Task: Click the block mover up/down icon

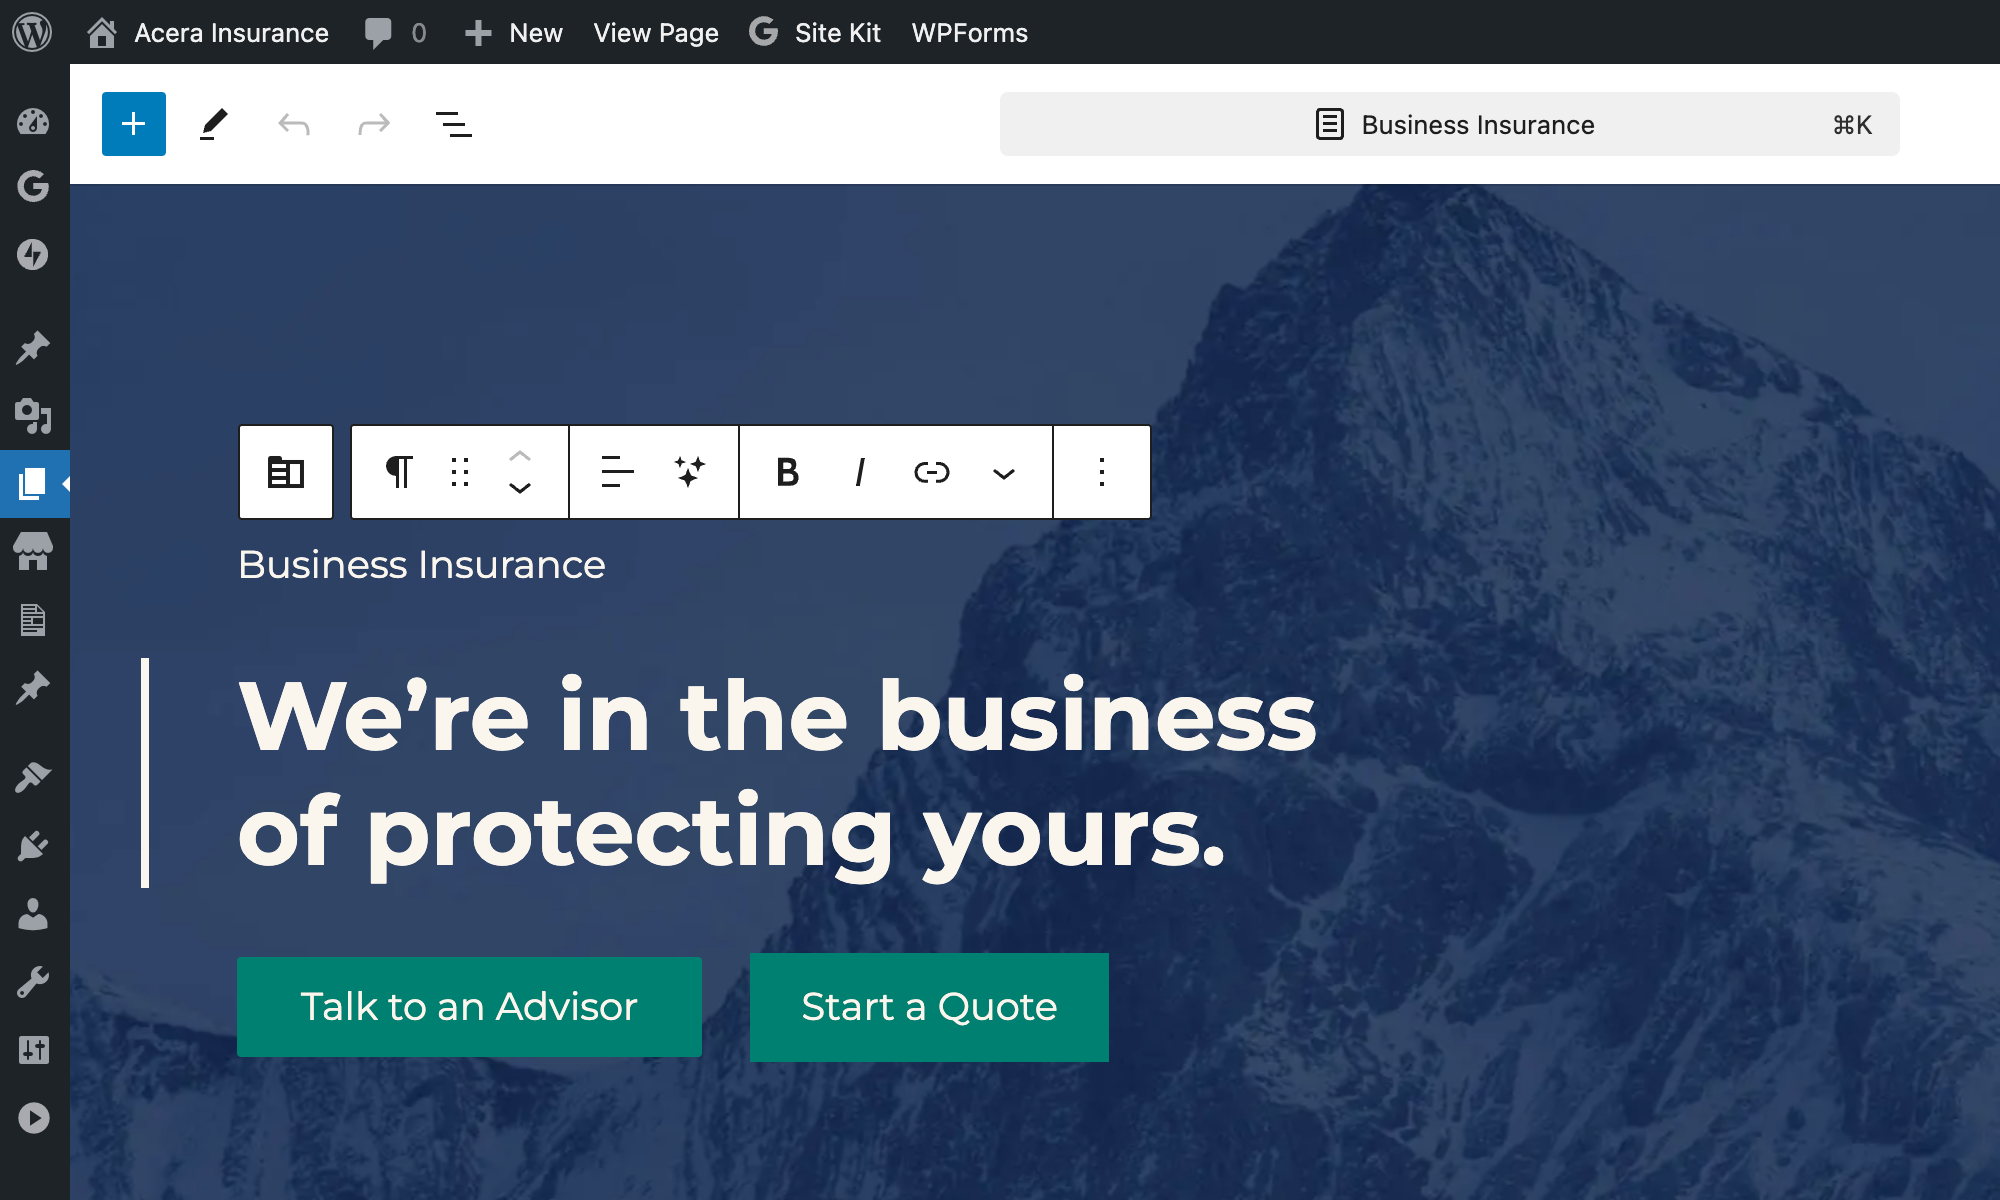Action: coord(519,471)
